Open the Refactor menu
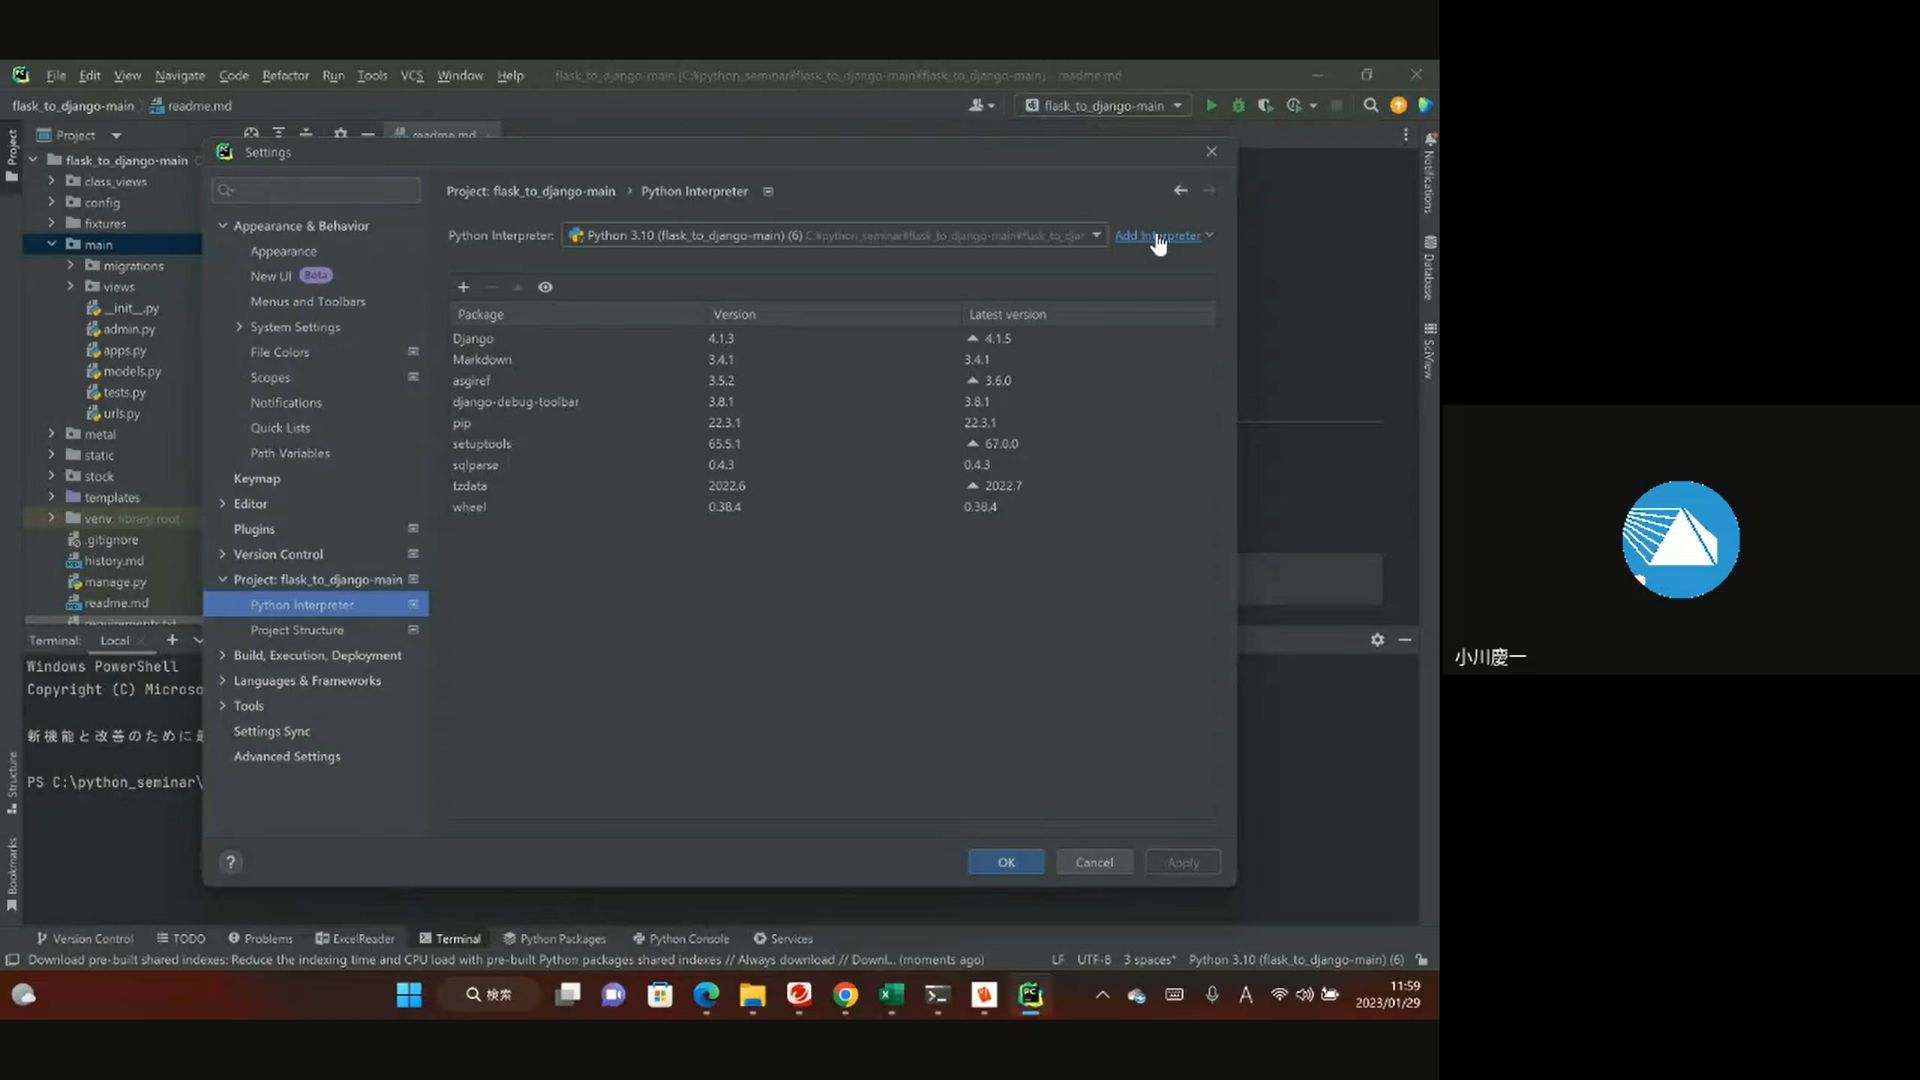Screen dimensions: 1920x1080 click(x=285, y=75)
